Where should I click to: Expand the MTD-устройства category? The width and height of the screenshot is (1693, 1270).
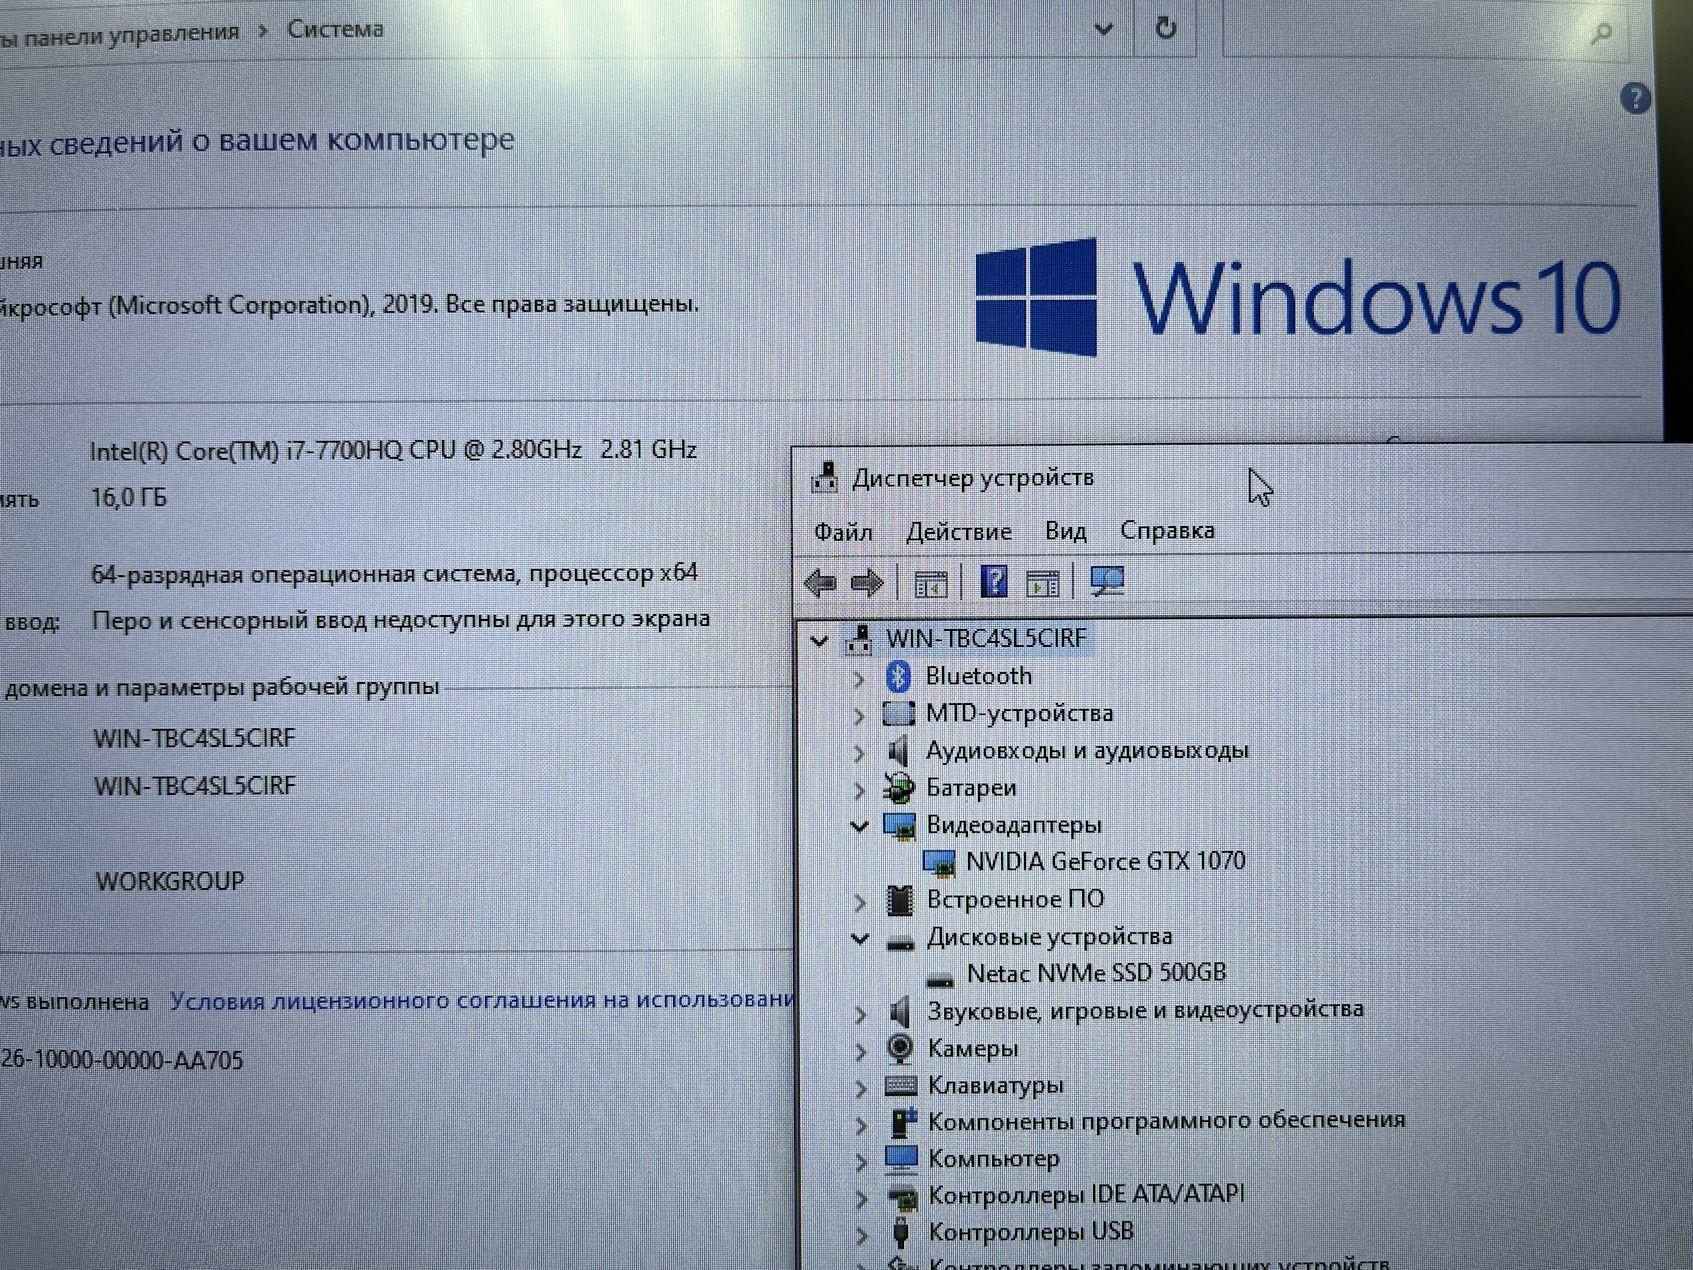coord(858,715)
